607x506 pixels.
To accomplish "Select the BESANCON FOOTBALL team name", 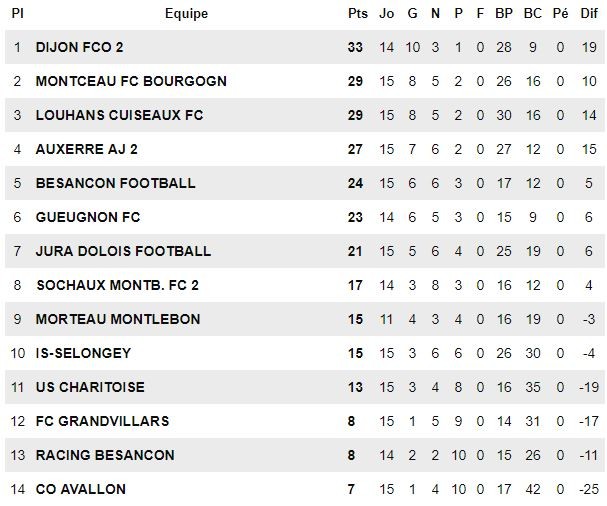I will (x=115, y=183).
